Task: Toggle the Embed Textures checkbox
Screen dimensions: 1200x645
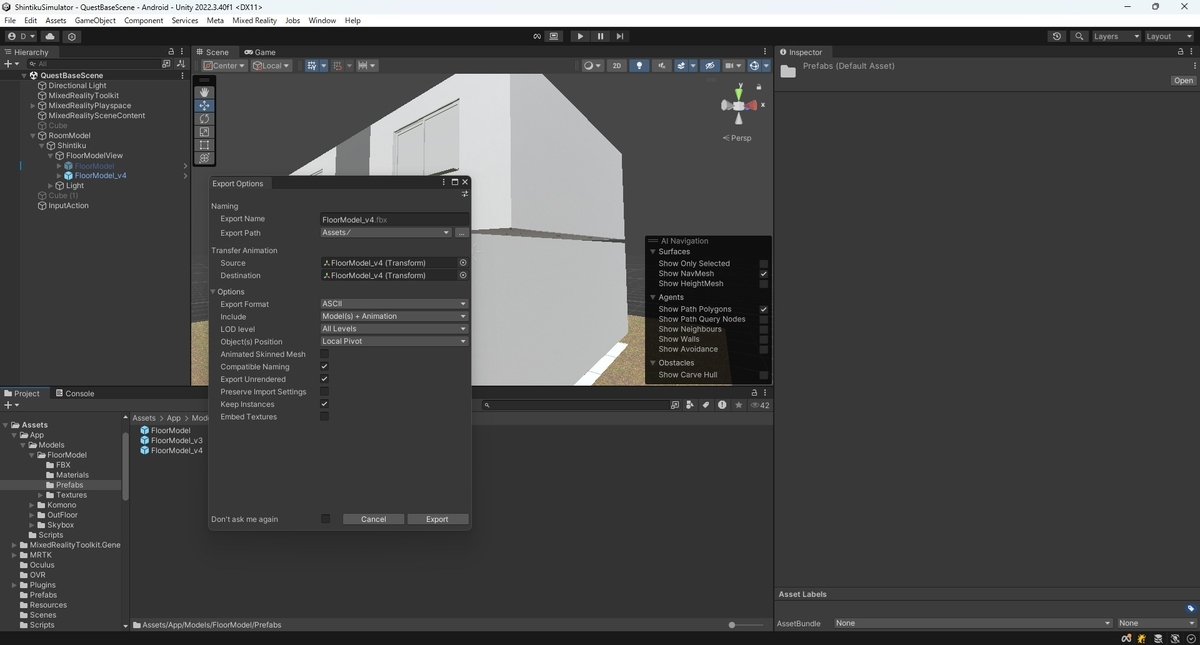Action: coord(324,417)
